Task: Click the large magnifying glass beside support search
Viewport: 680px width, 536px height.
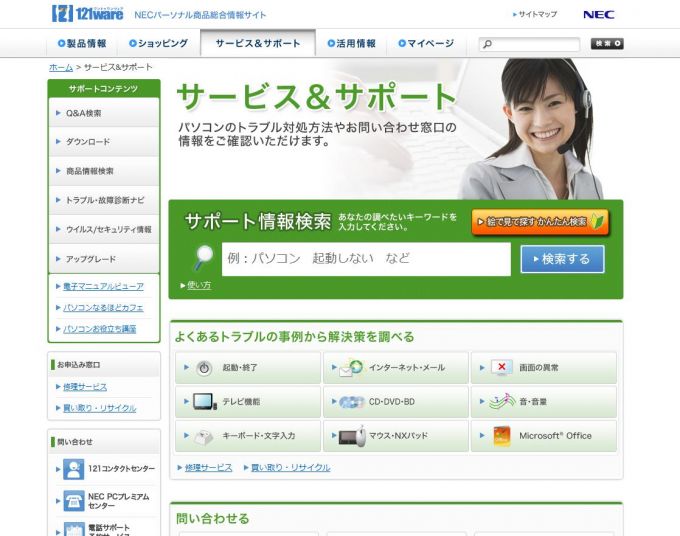Action: point(203,258)
